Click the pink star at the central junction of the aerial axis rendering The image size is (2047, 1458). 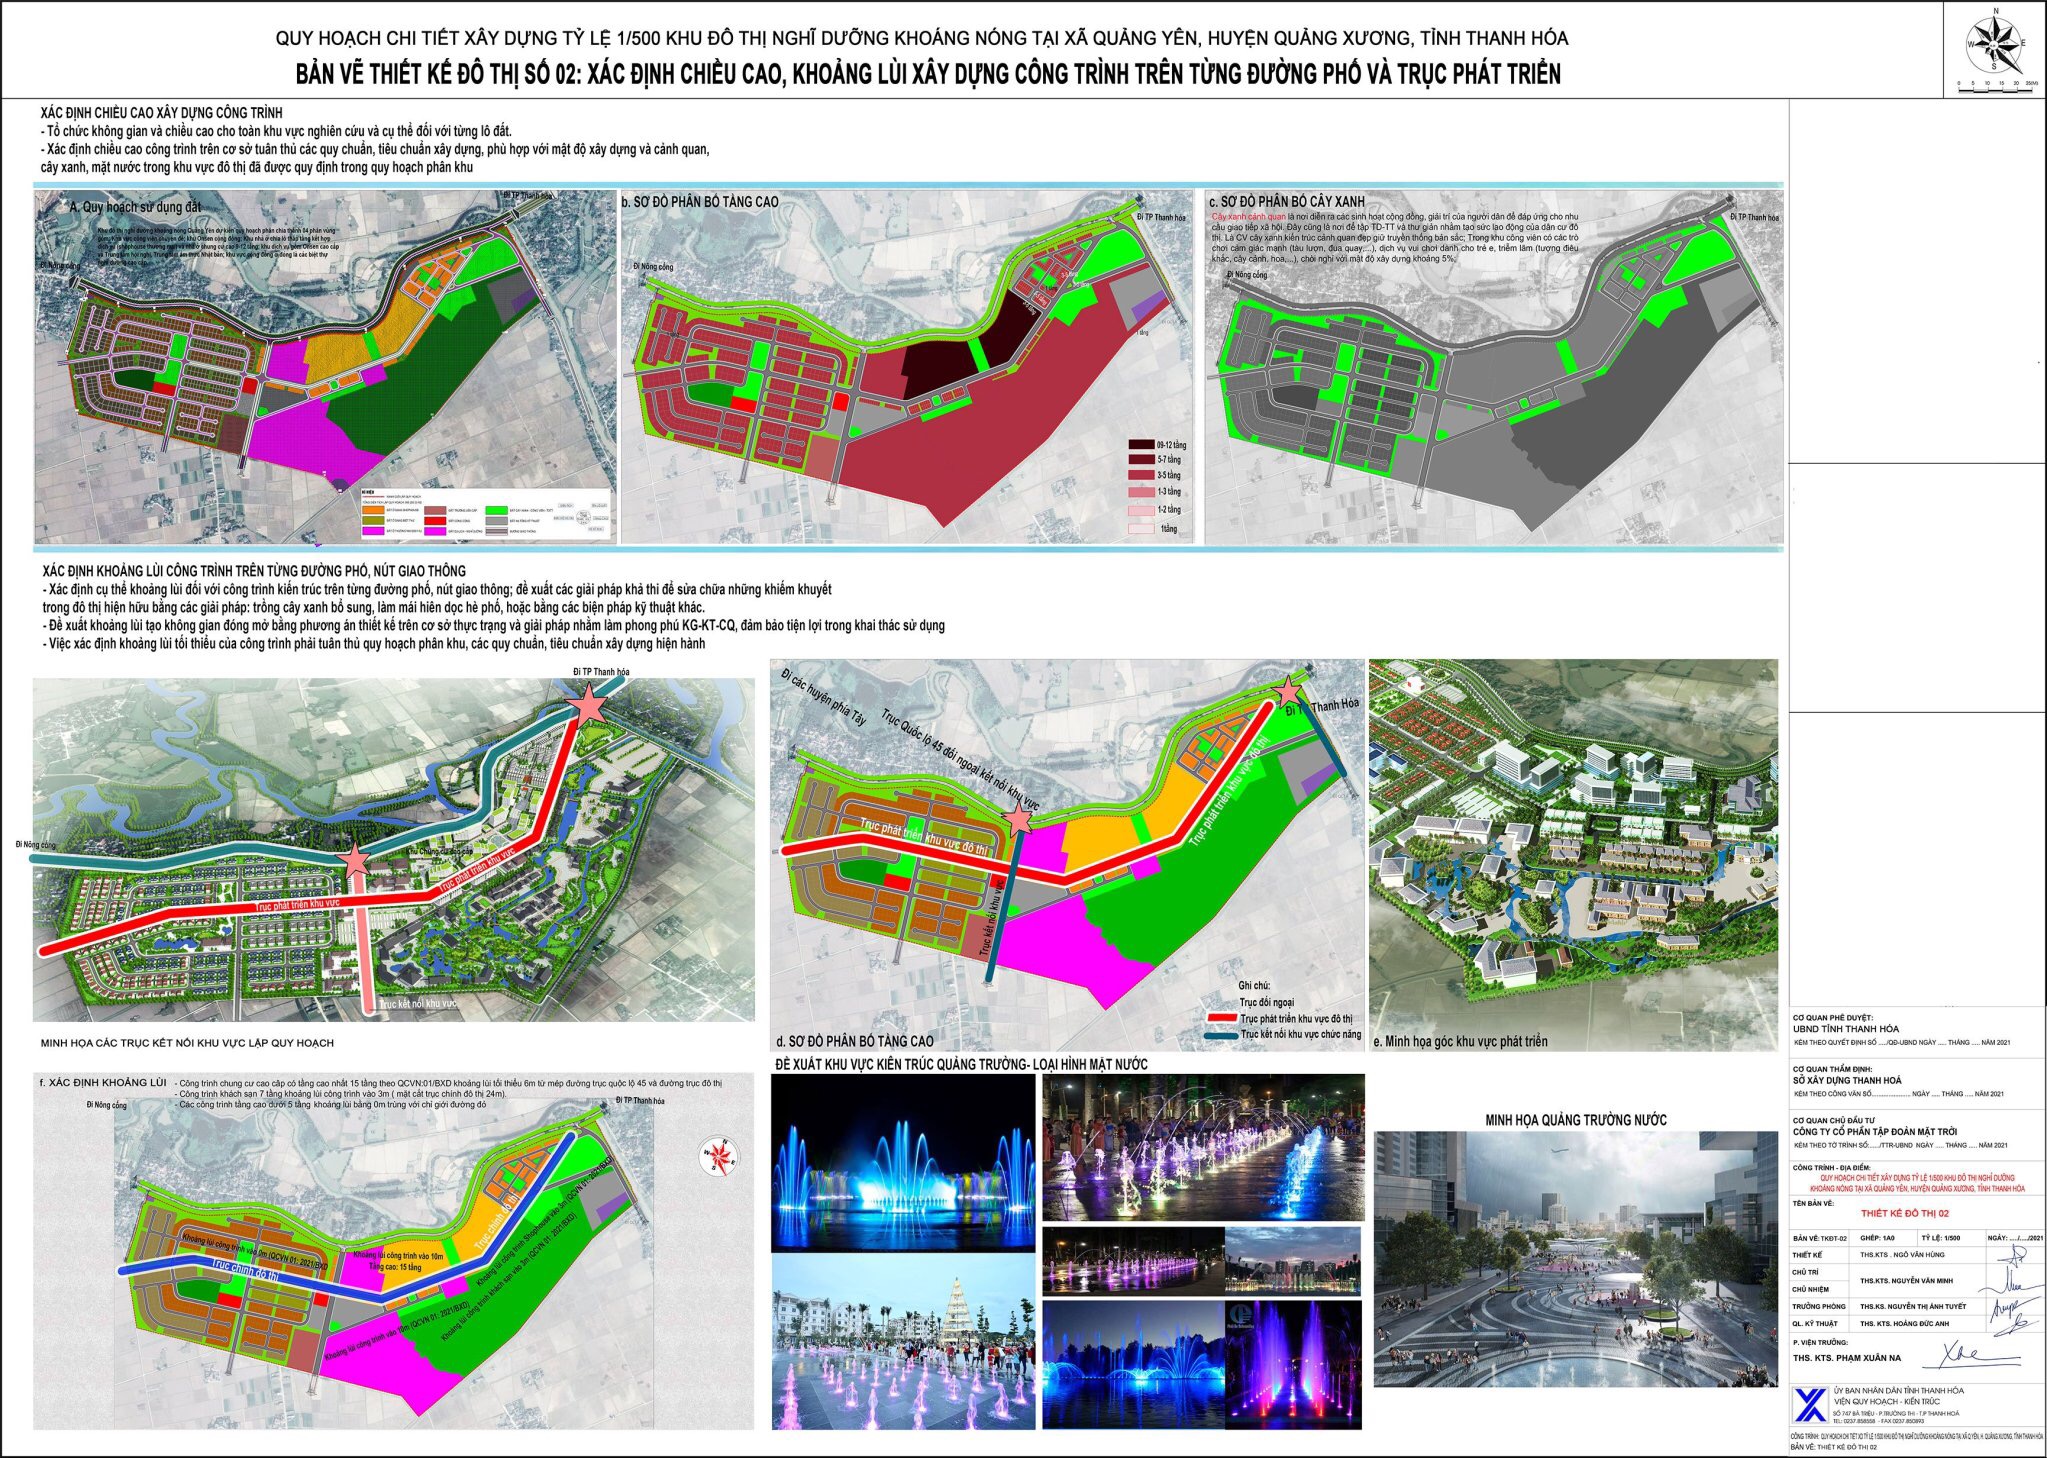click(x=355, y=859)
